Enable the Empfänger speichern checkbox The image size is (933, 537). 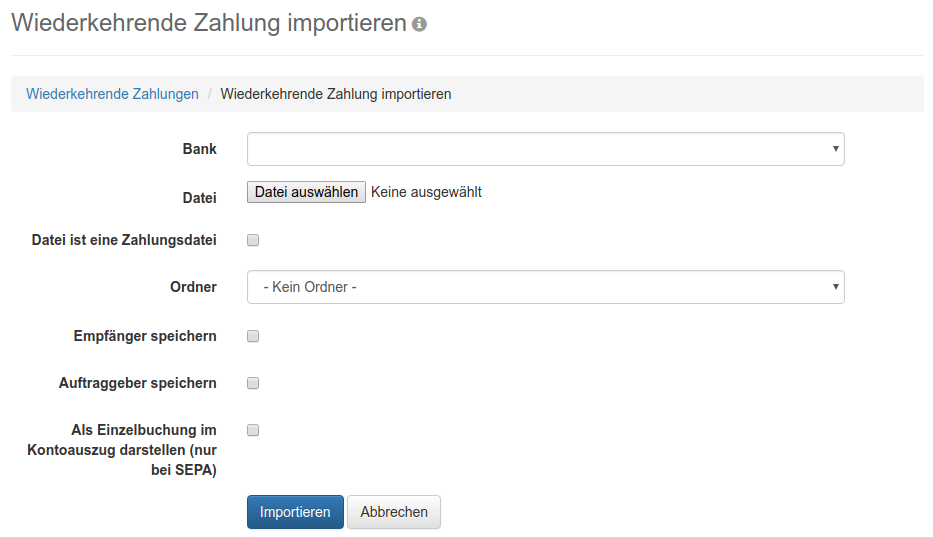(x=253, y=336)
